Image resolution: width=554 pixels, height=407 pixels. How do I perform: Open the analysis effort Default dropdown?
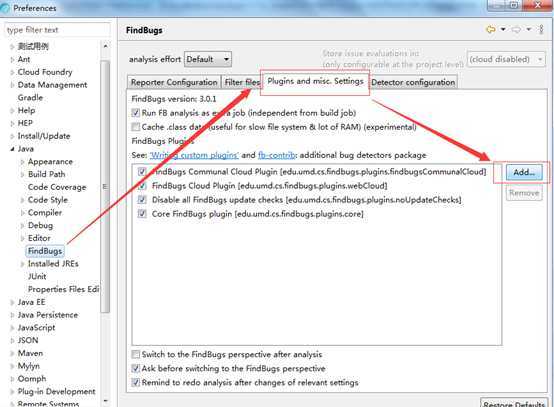click(208, 59)
